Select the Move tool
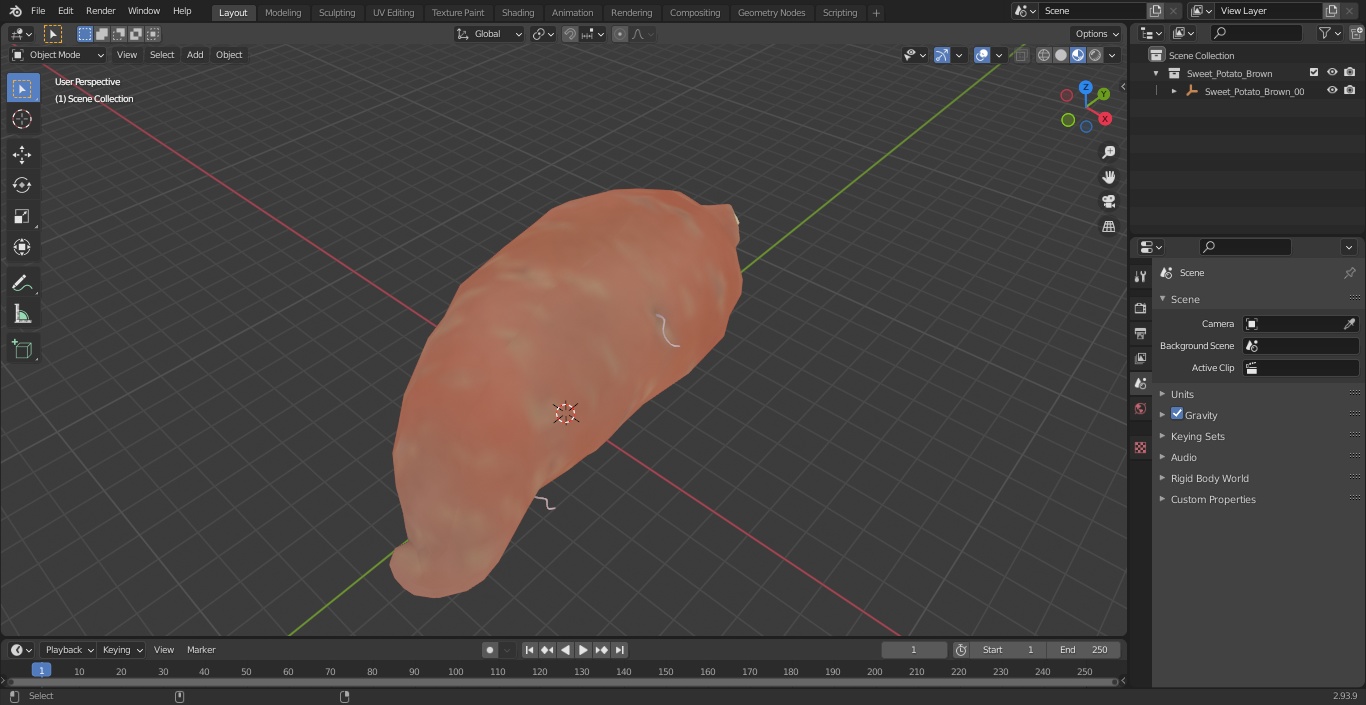1366x705 pixels. [x=22, y=154]
